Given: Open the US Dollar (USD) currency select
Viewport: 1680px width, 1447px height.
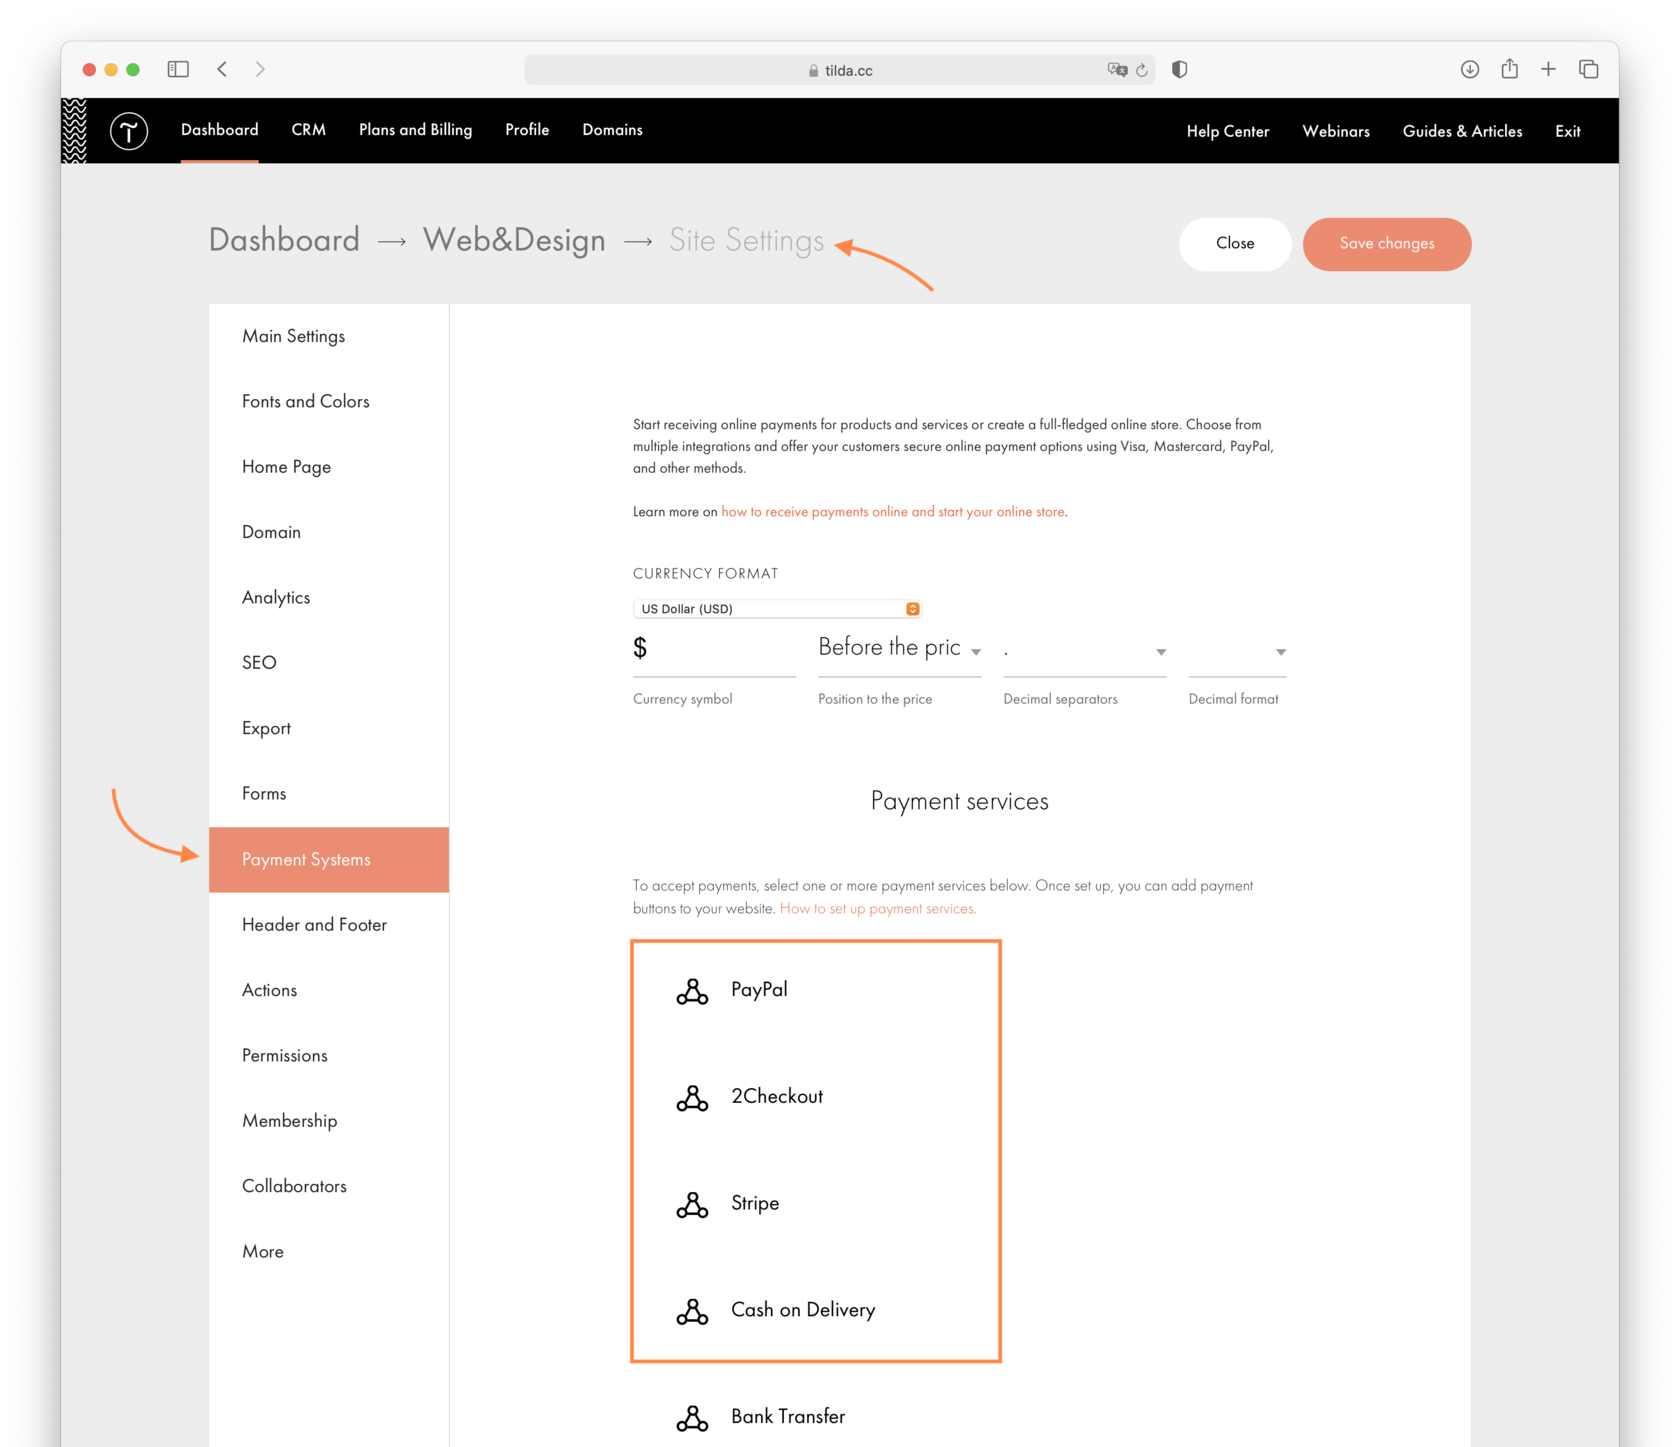Looking at the screenshot, I should point(777,609).
